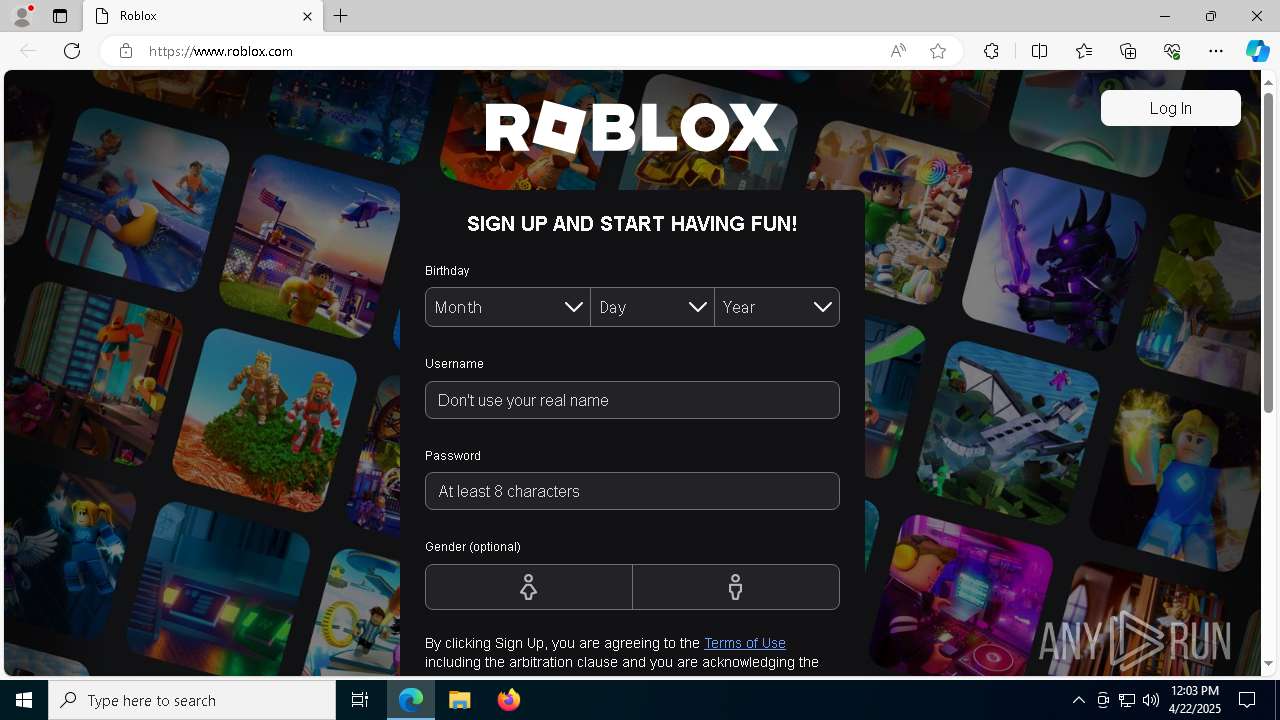
Task: Click the address bar URL
Action: tap(221, 51)
